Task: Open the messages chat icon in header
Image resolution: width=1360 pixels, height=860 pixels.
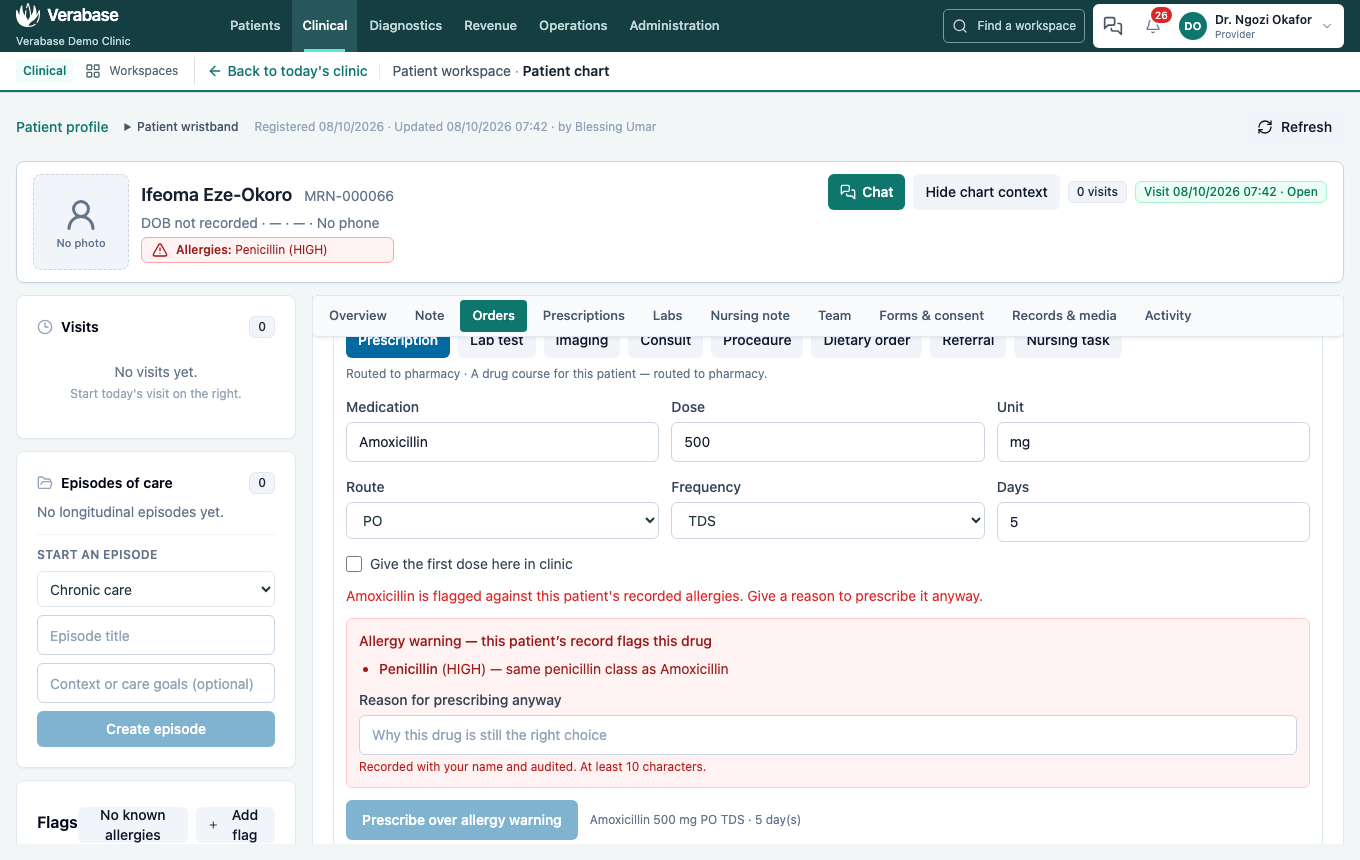Action: [x=1113, y=26]
